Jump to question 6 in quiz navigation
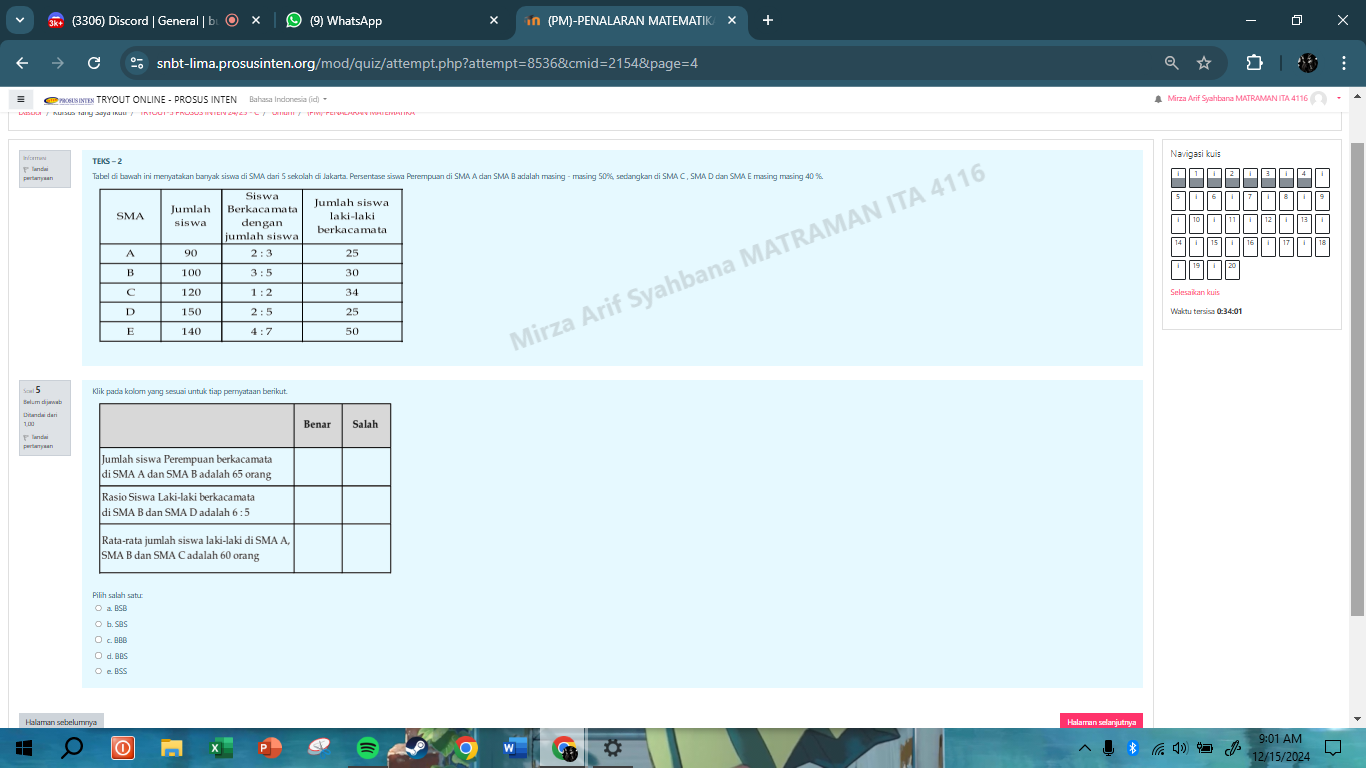Image resolution: width=1366 pixels, height=768 pixels. pos(1214,201)
